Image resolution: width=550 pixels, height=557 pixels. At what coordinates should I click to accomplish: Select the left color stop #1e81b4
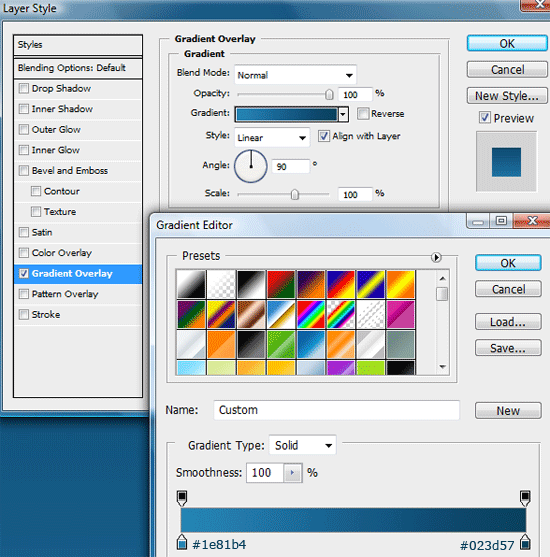pos(182,542)
